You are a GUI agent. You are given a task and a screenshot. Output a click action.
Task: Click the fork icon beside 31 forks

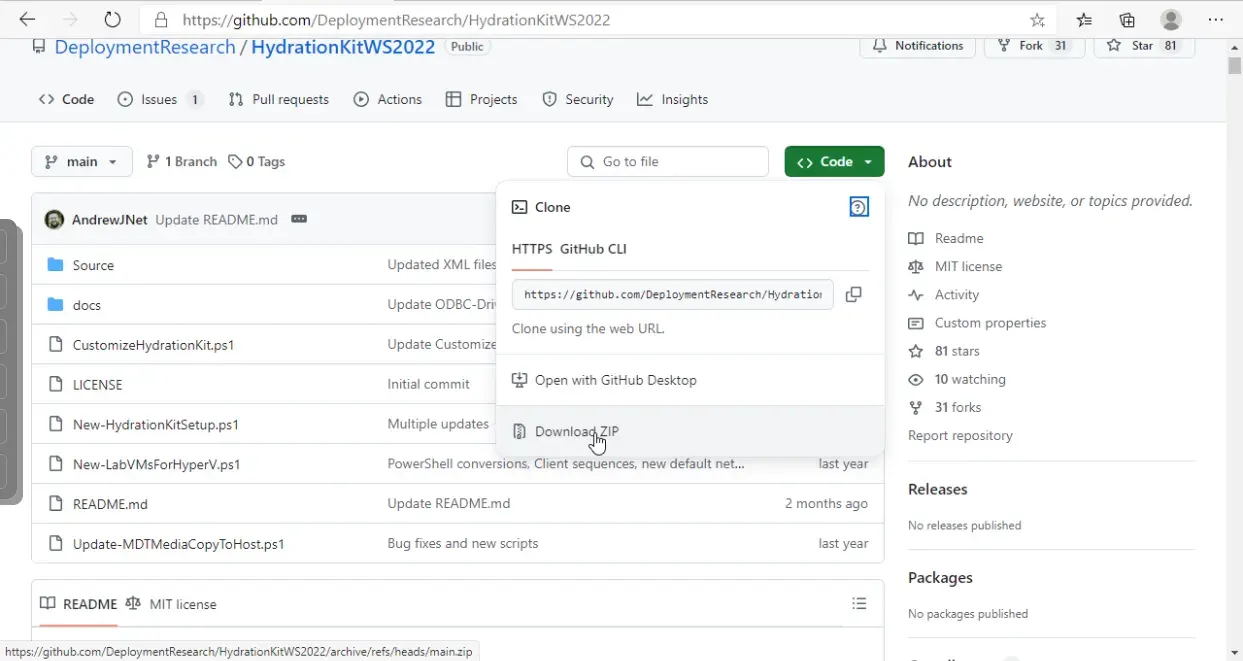(x=916, y=408)
